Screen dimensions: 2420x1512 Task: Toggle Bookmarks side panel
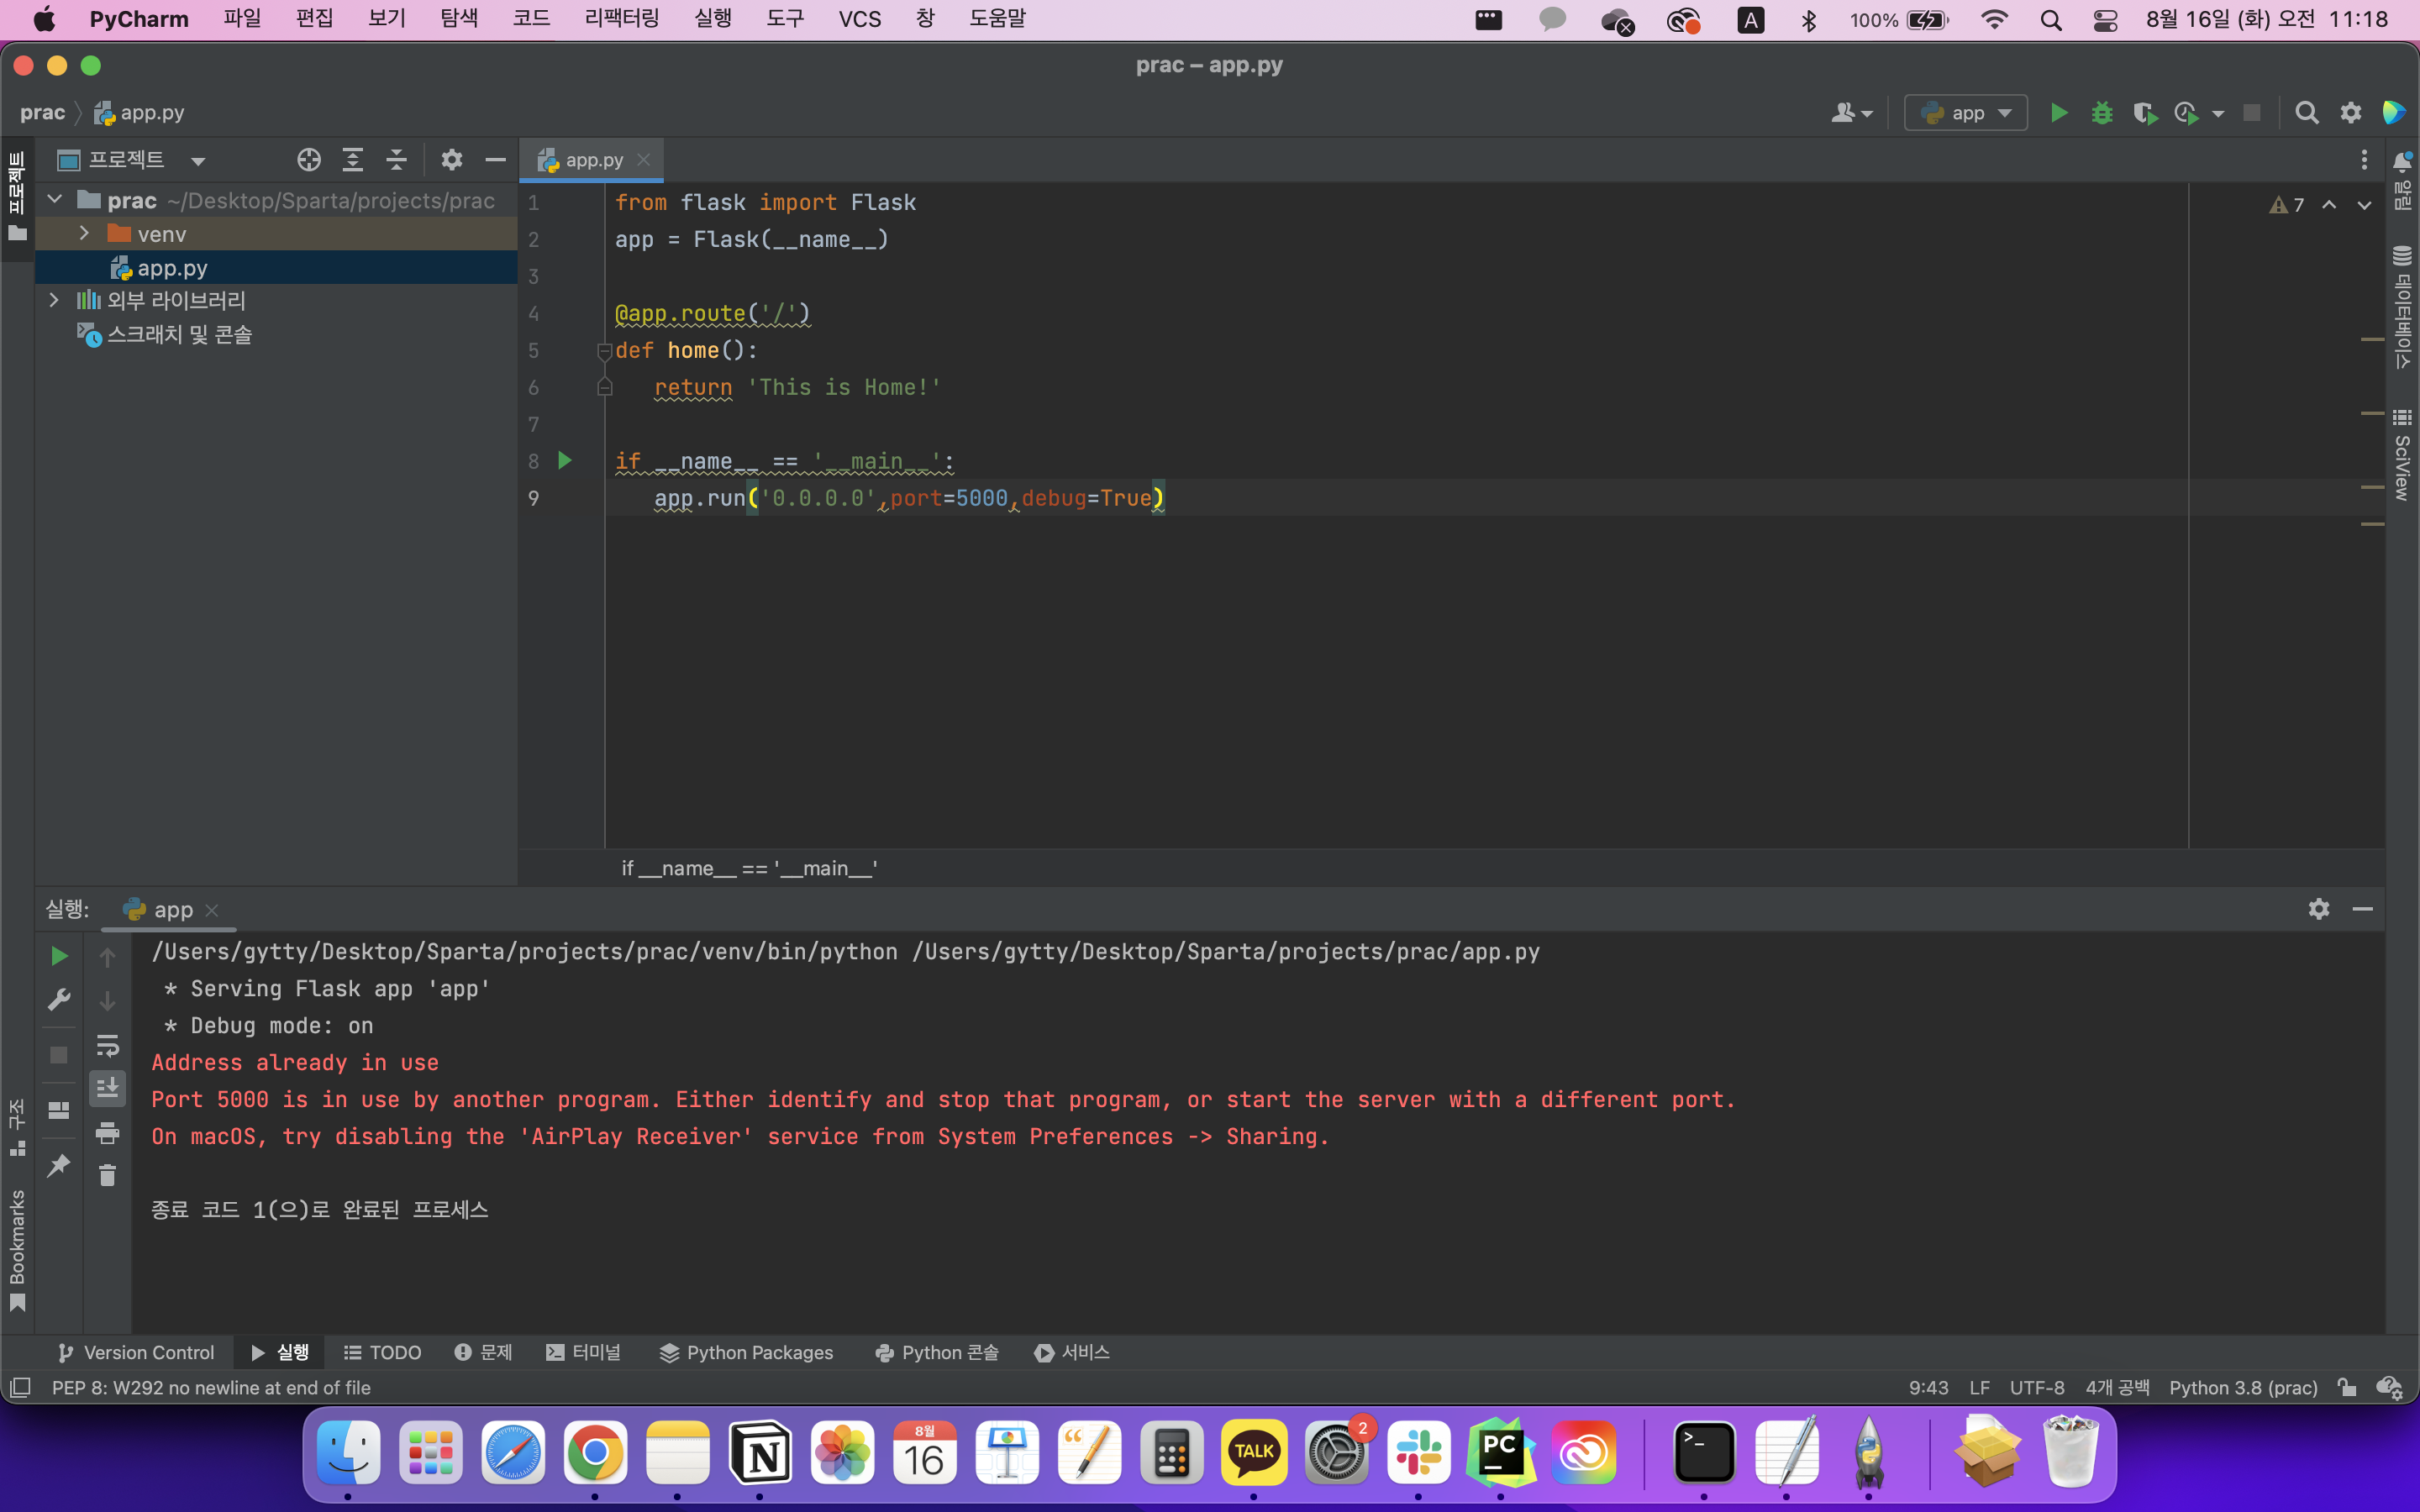tap(17, 1249)
